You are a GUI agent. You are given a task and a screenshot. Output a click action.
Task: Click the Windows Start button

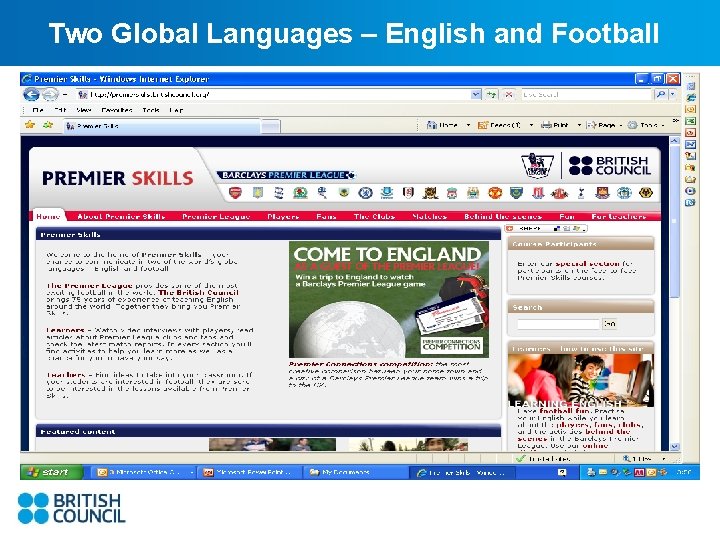[x=52, y=472]
